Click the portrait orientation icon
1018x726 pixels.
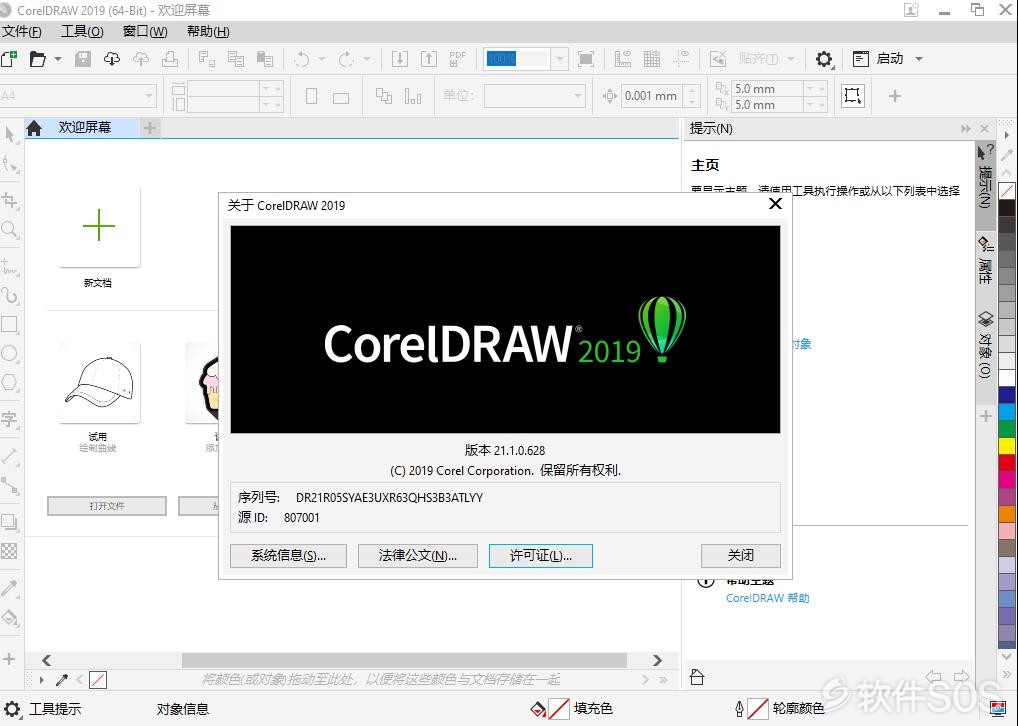coord(312,96)
